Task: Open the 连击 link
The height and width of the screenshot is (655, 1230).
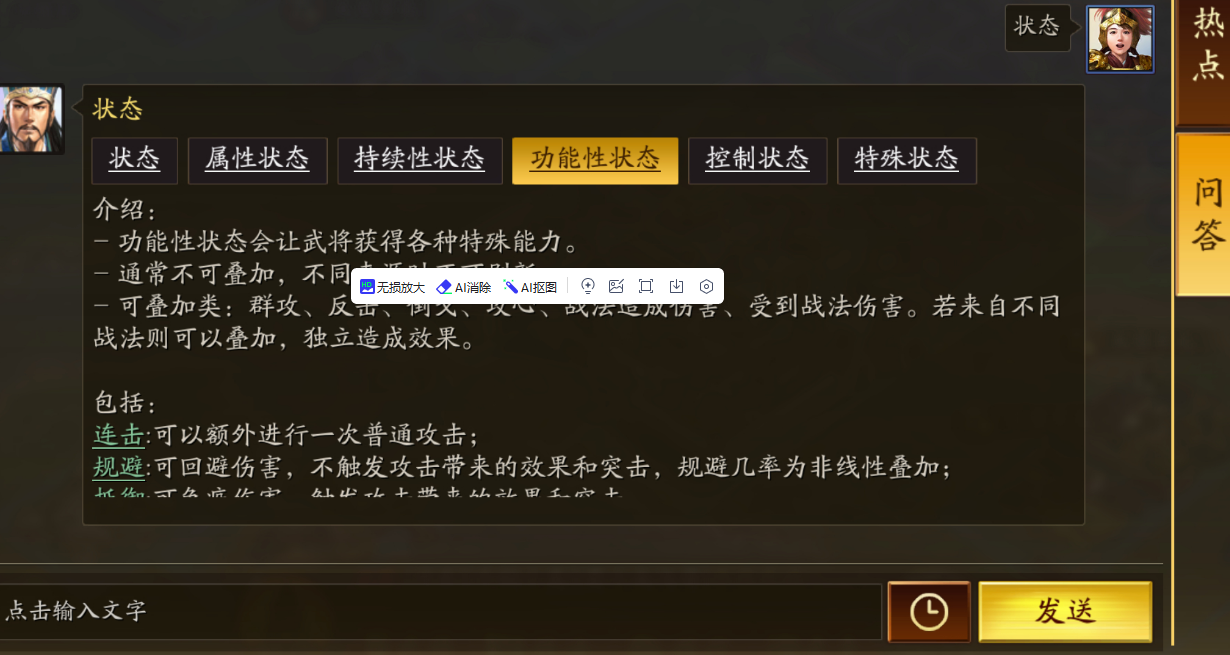Action: 119,436
